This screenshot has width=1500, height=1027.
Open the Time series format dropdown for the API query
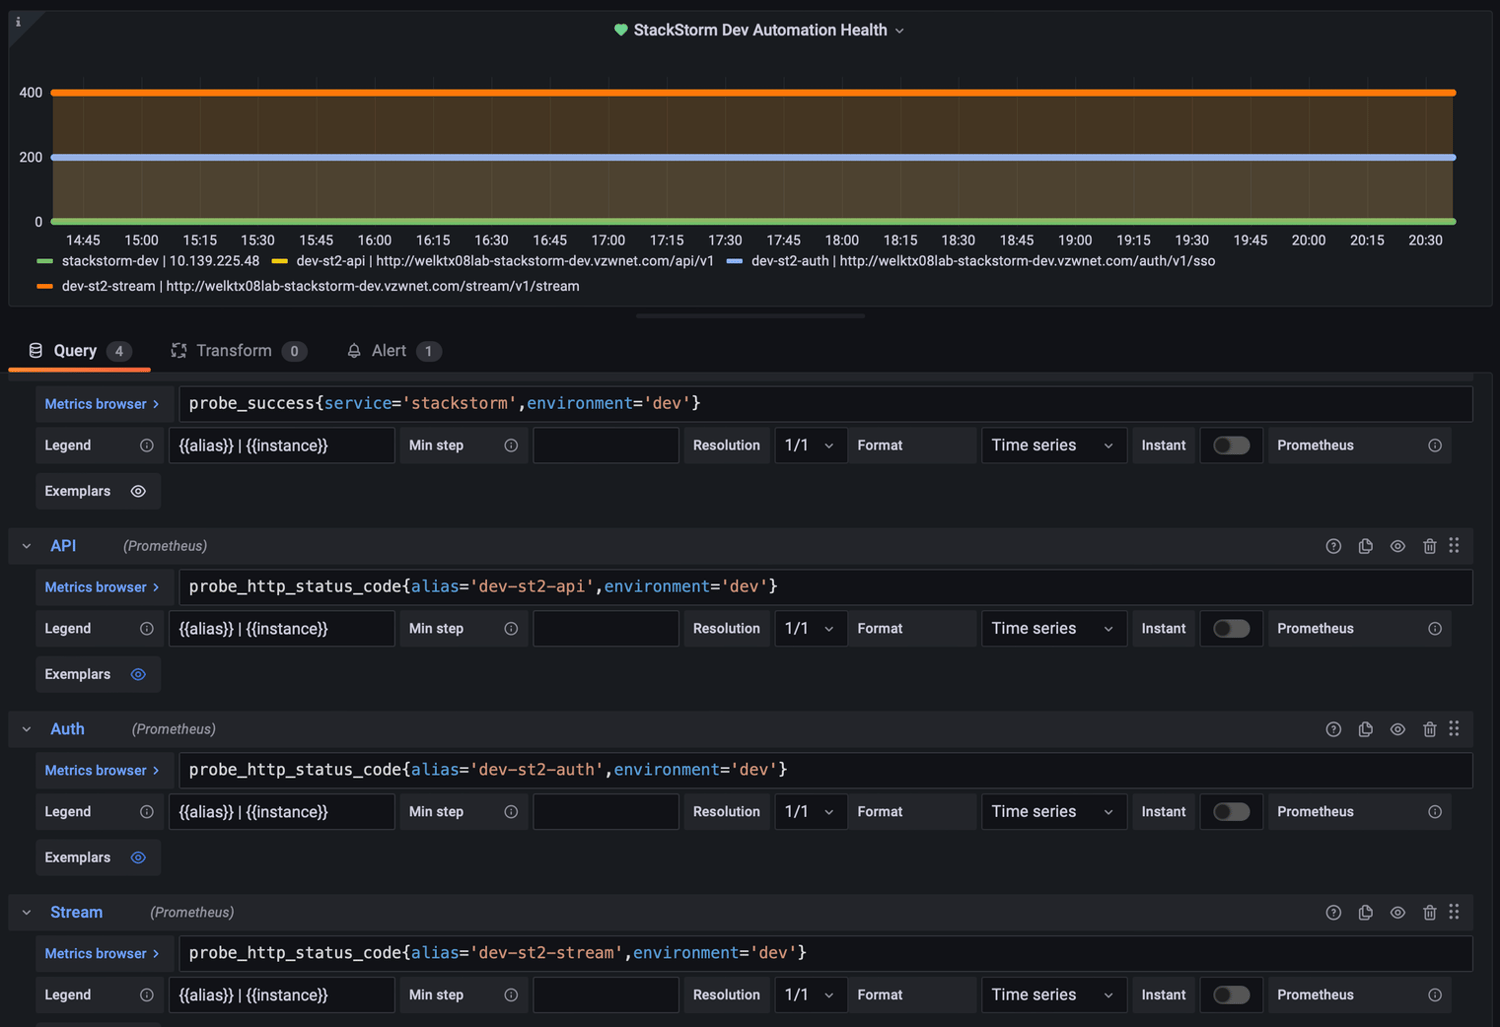pos(1053,628)
